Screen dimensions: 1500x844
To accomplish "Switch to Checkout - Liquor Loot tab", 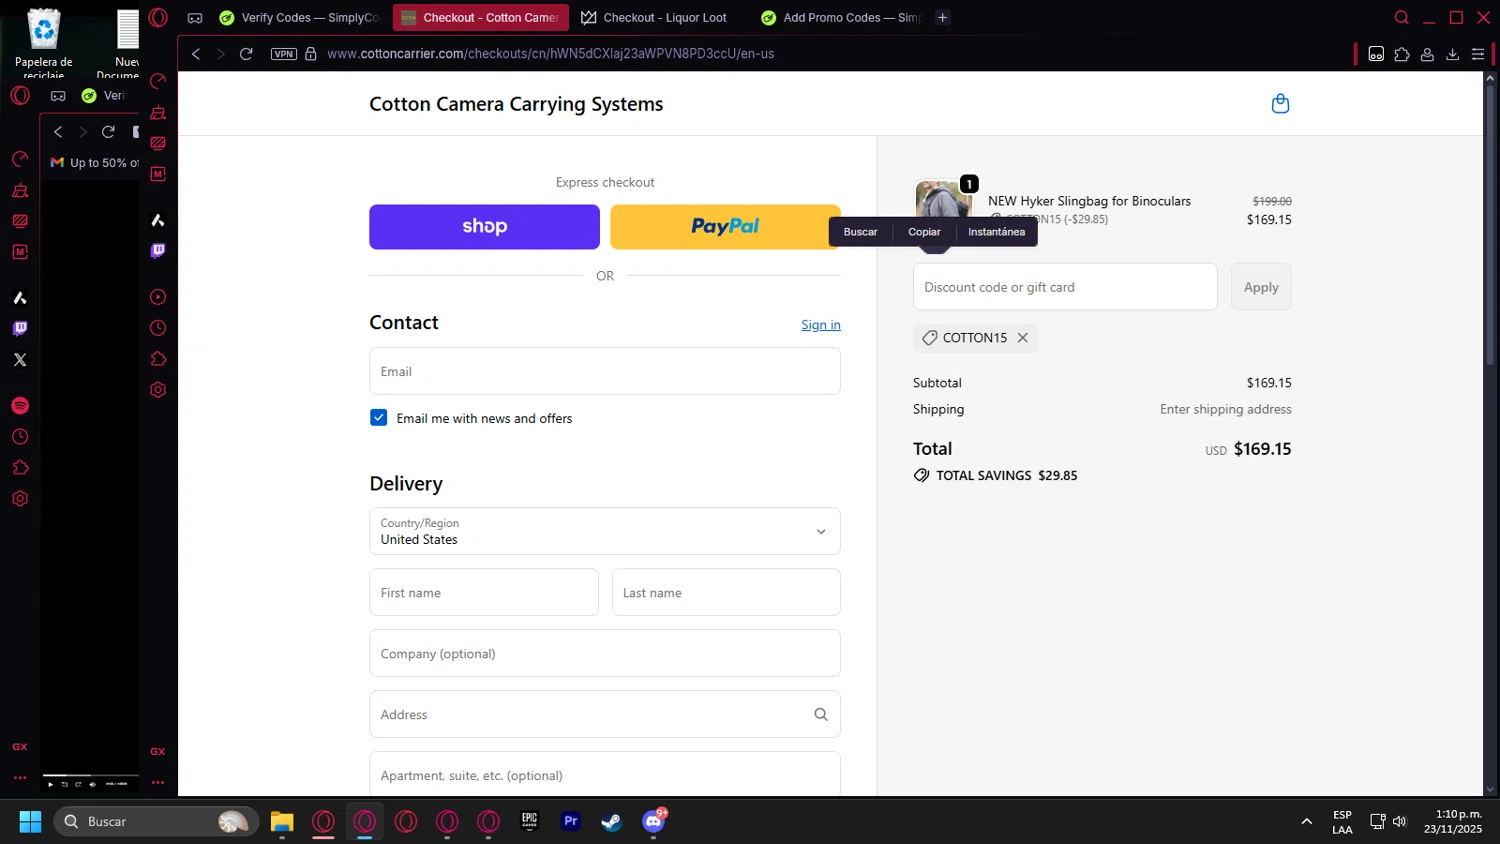I will click(x=658, y=17).
